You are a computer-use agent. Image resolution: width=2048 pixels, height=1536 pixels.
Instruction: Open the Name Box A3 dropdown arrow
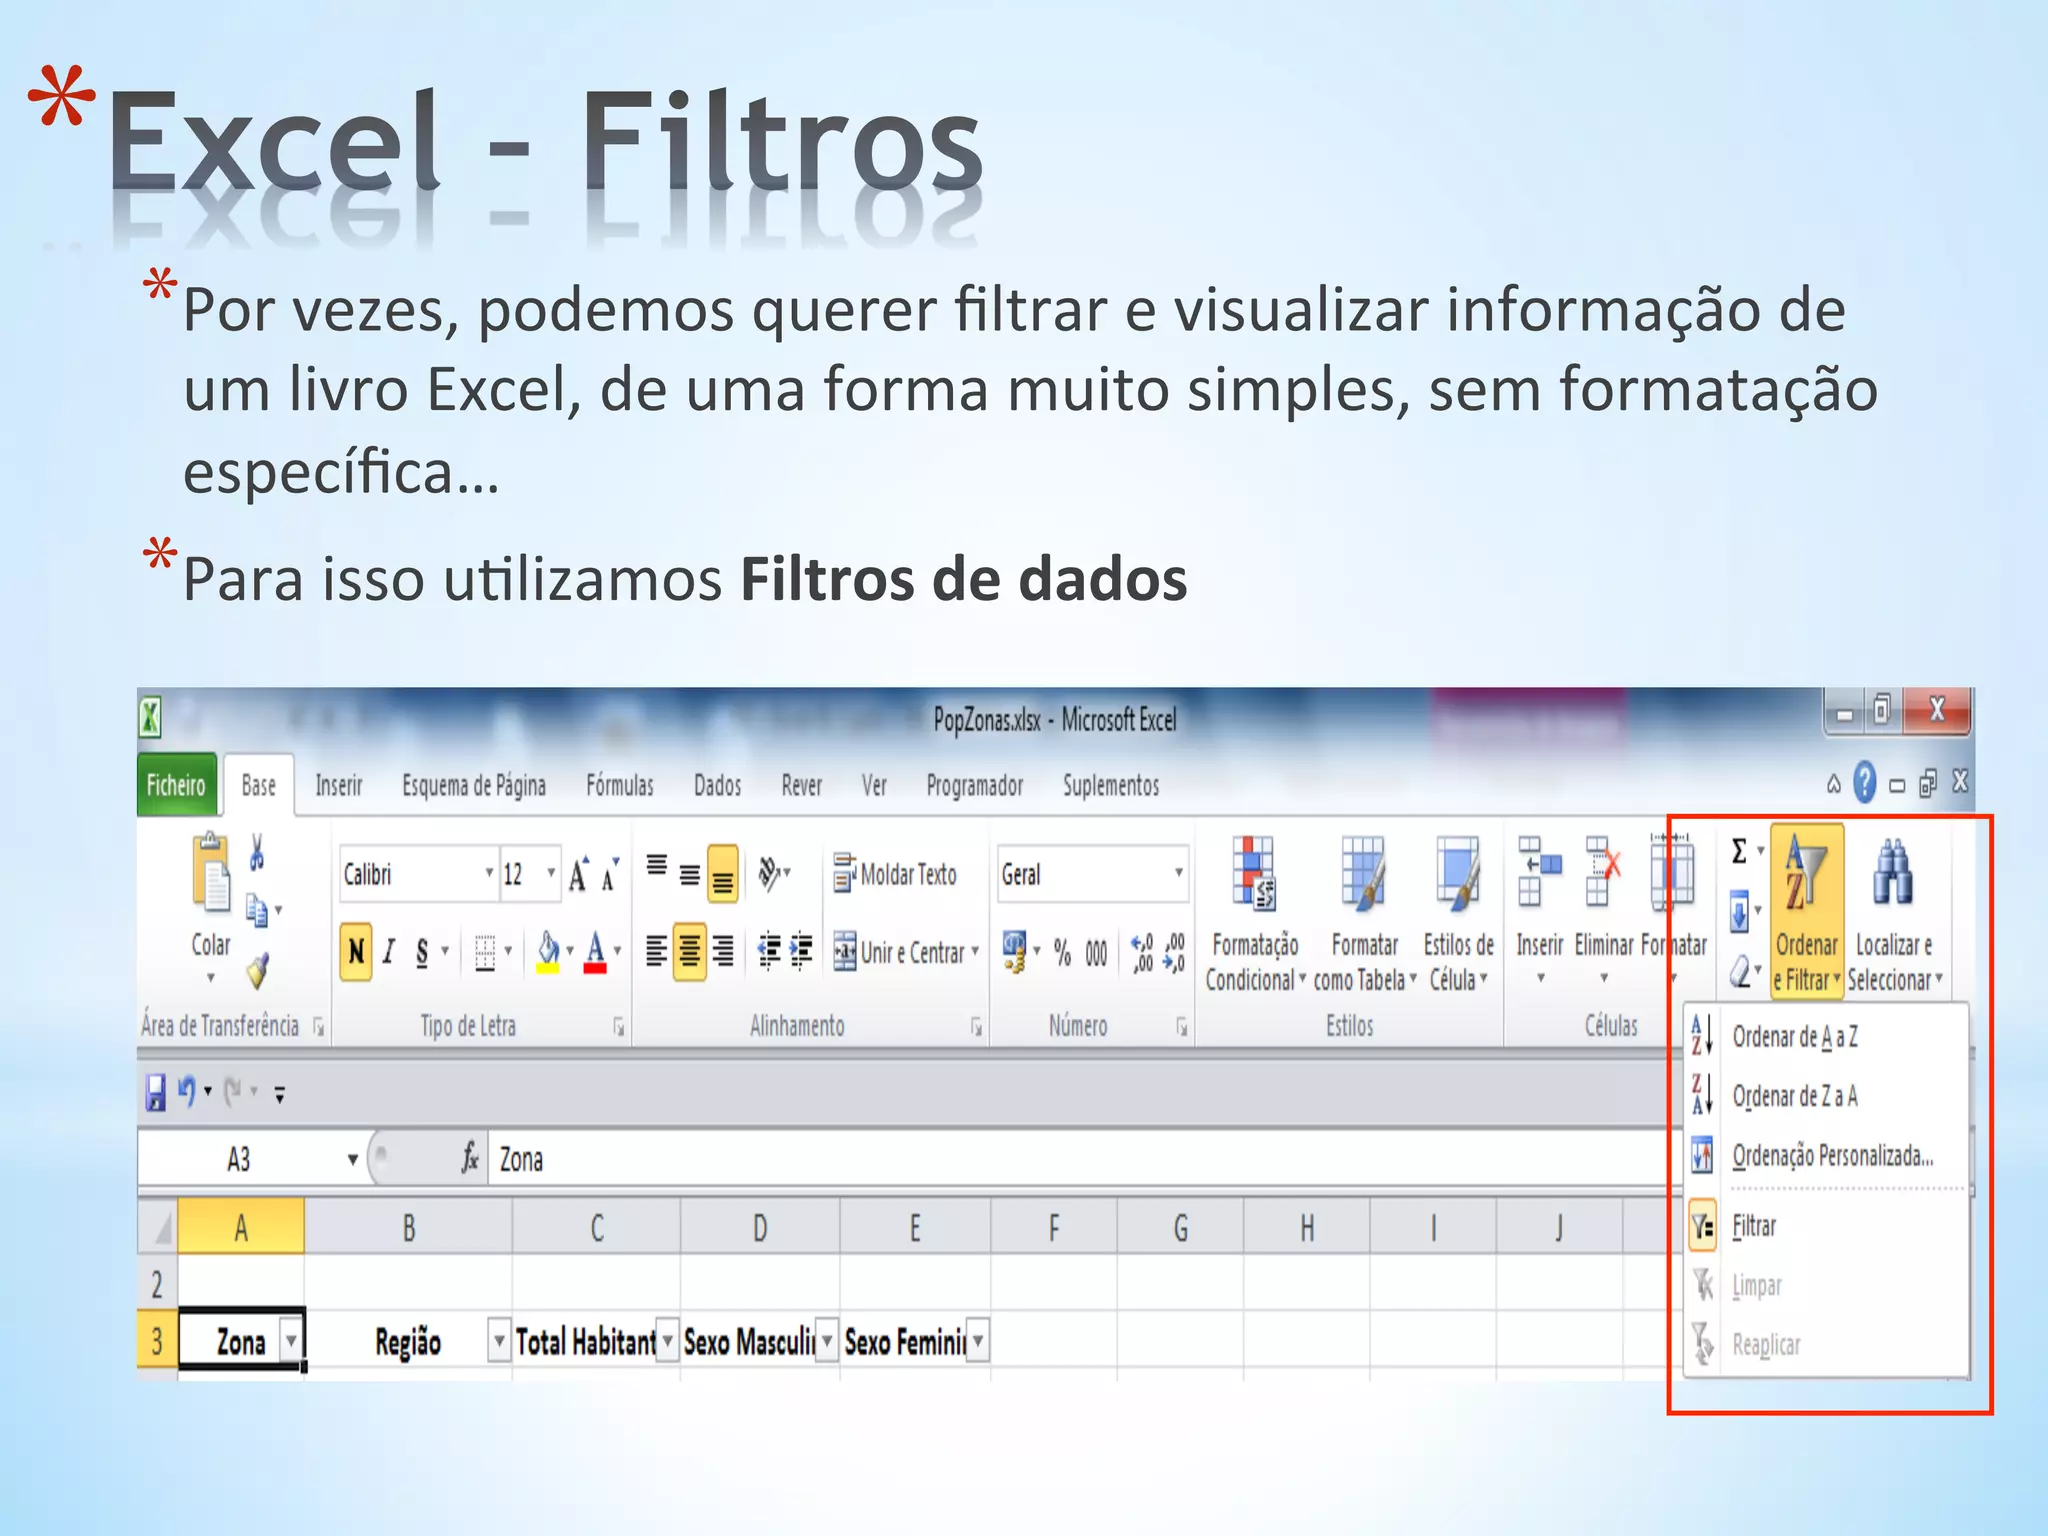click(x=352, y=1160)
